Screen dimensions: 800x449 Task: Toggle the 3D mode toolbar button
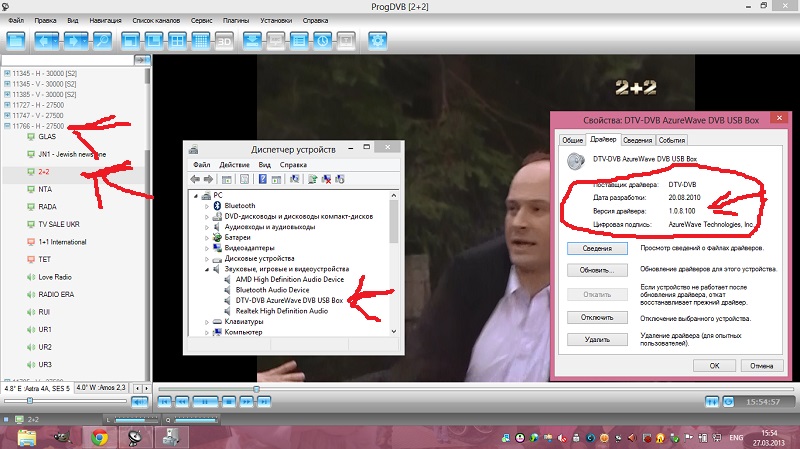point(224,40)
